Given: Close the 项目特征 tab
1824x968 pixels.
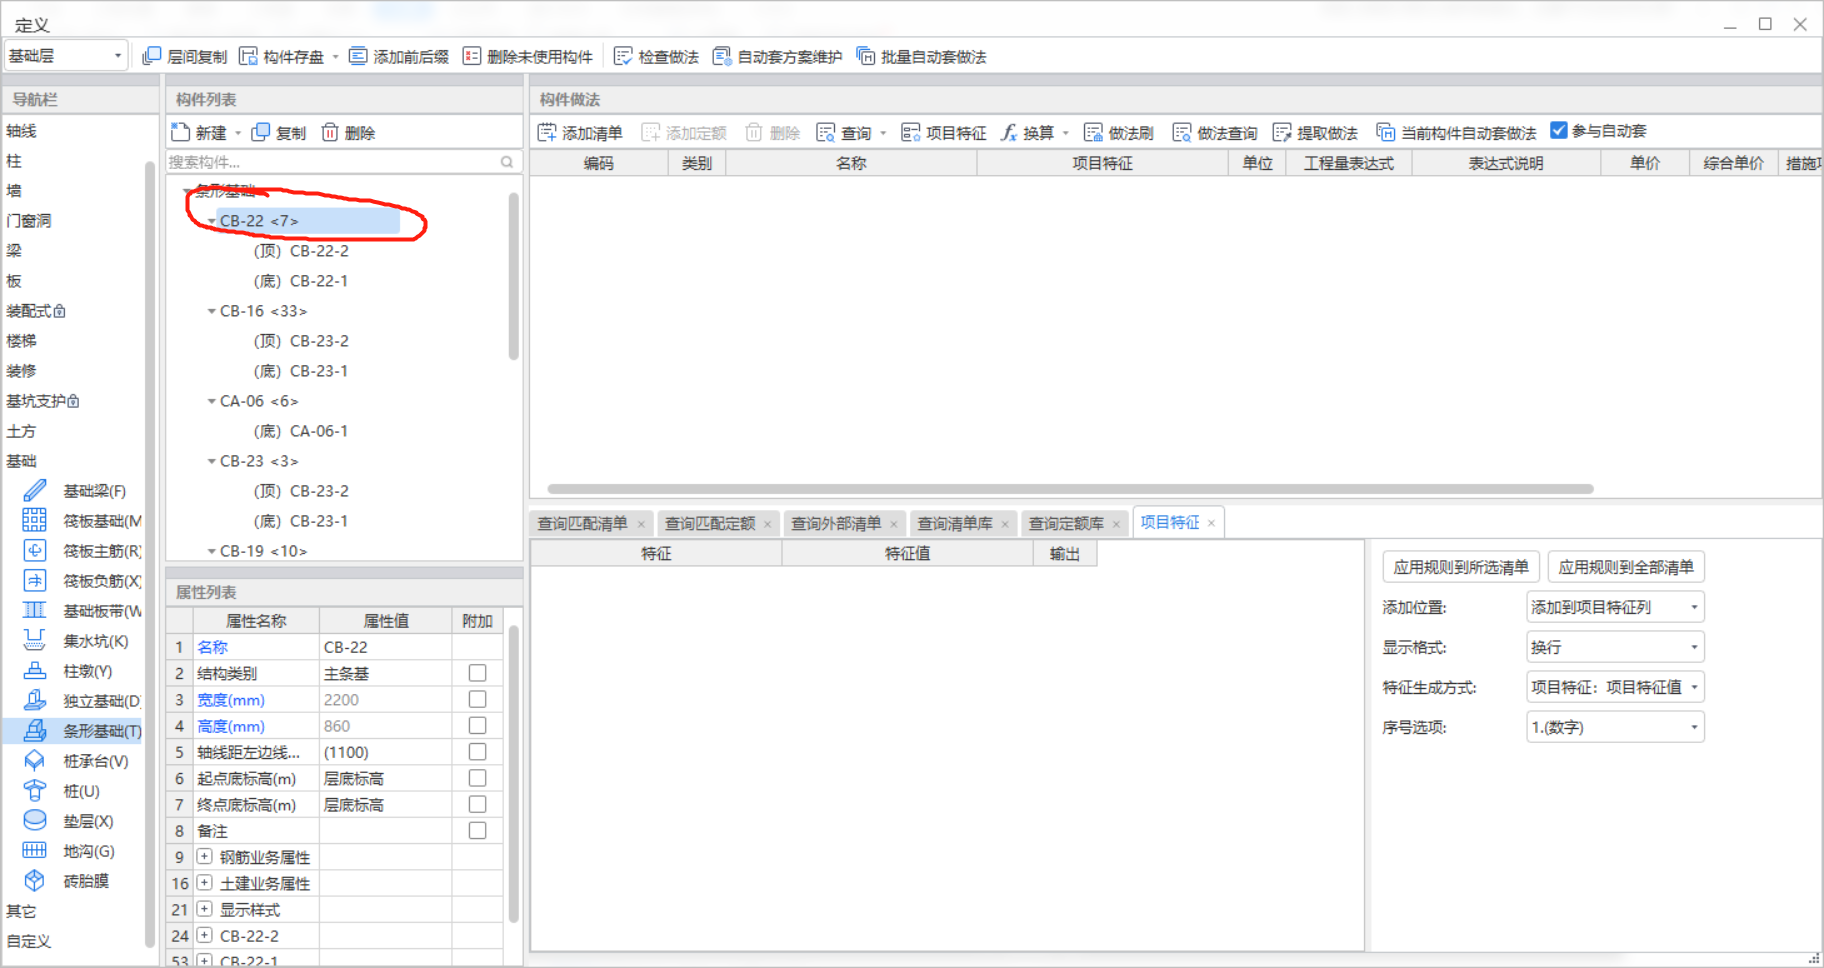Looking at the screenshot, I should click(1211, 523).
